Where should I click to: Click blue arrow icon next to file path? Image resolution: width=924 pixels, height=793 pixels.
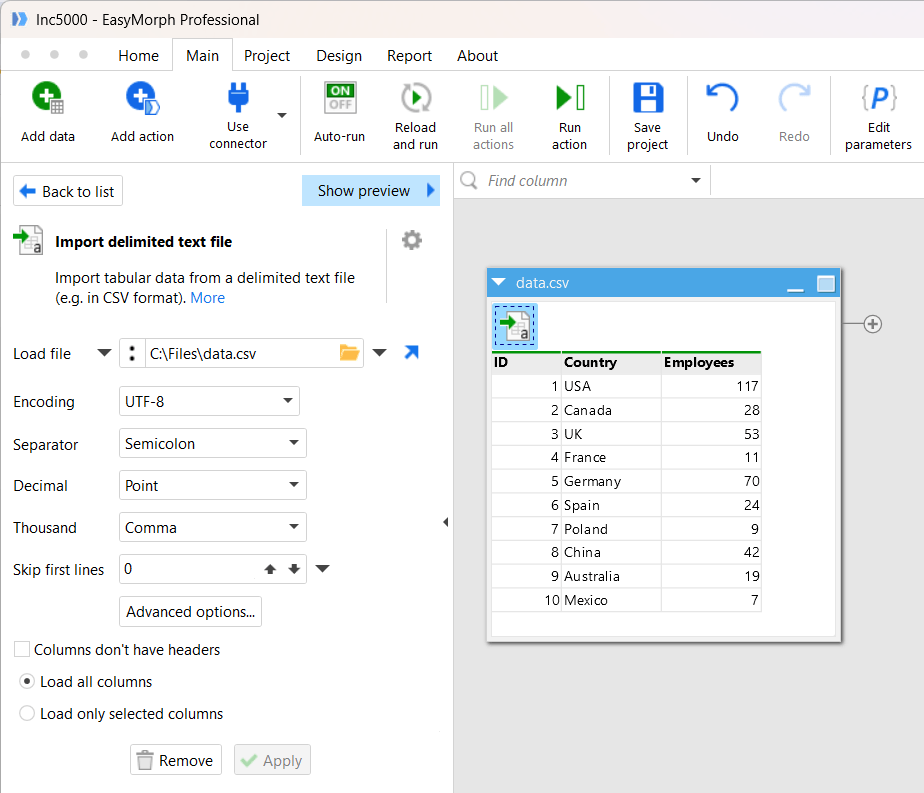(x=411, y=352)
